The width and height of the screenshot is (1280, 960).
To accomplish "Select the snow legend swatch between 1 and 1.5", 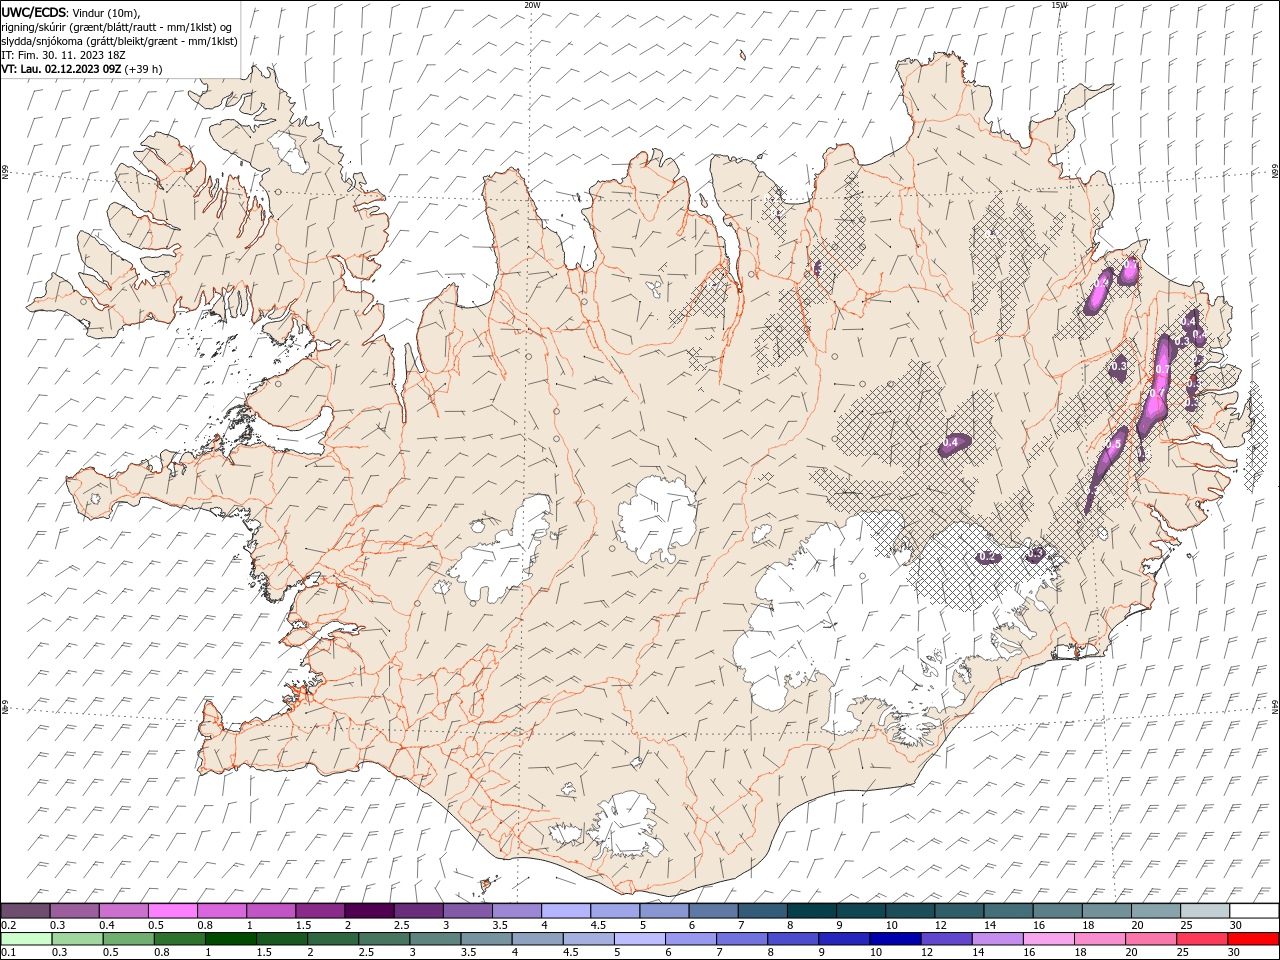I will click(270, 911).
